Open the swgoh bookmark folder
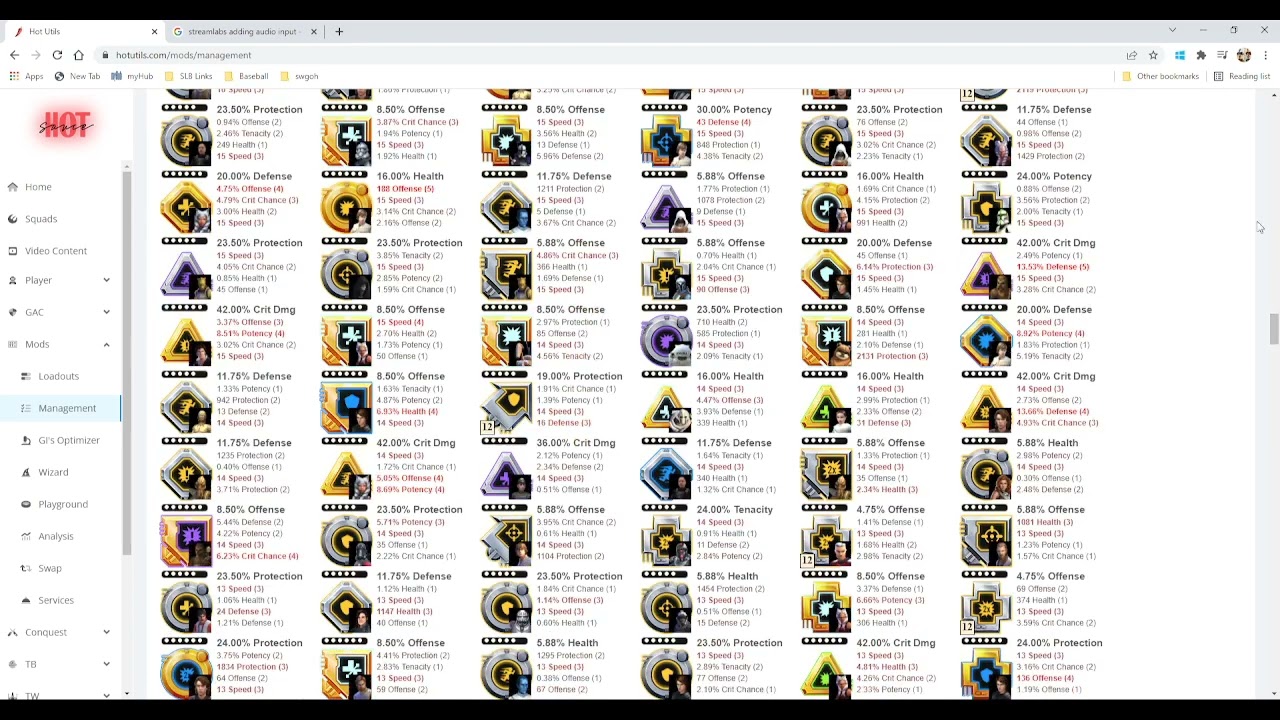 coord(300,76)
